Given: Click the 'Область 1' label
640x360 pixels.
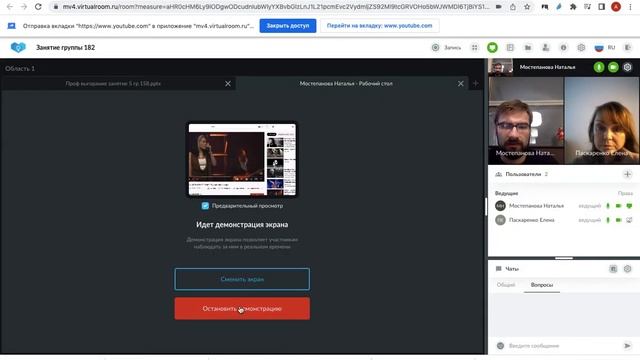Looking at the screenshot, I should coord(20,69).
